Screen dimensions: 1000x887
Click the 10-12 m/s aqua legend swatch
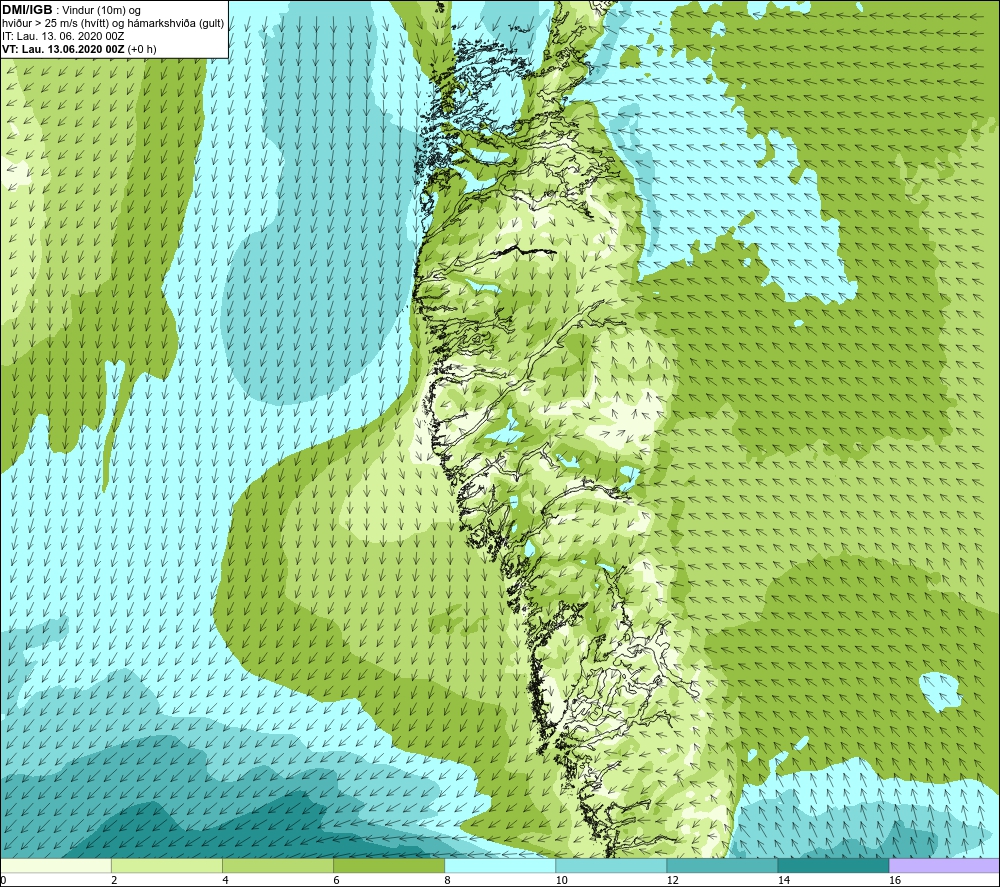pos(610,865)
